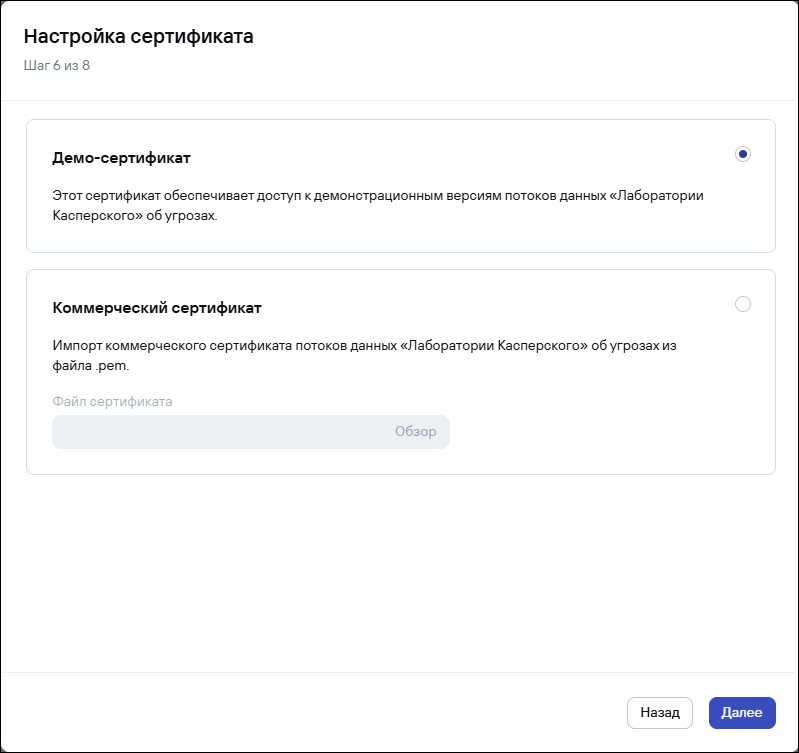Select the Коммерческий сертификат radio button
Image resolution: width=799 pixels, height=753 pixels.
coord(742,304)
